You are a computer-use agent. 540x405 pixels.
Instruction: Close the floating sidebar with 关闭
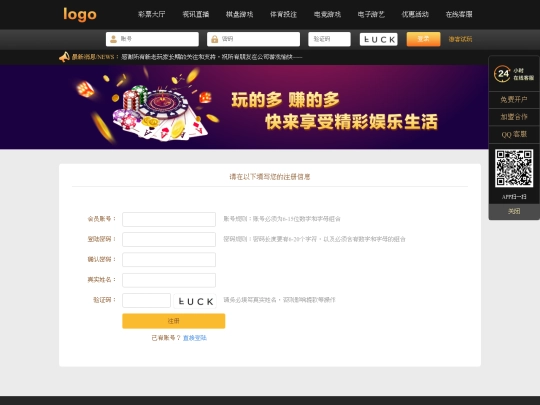coord(514,211)
